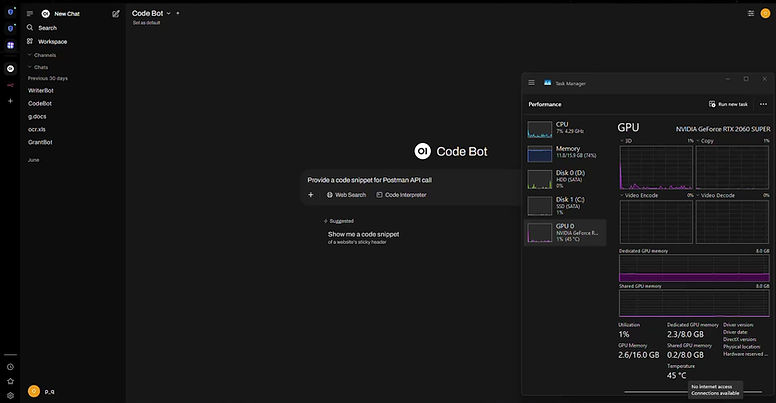Open the WriterBot chat in sidebar

coord(41,91)
